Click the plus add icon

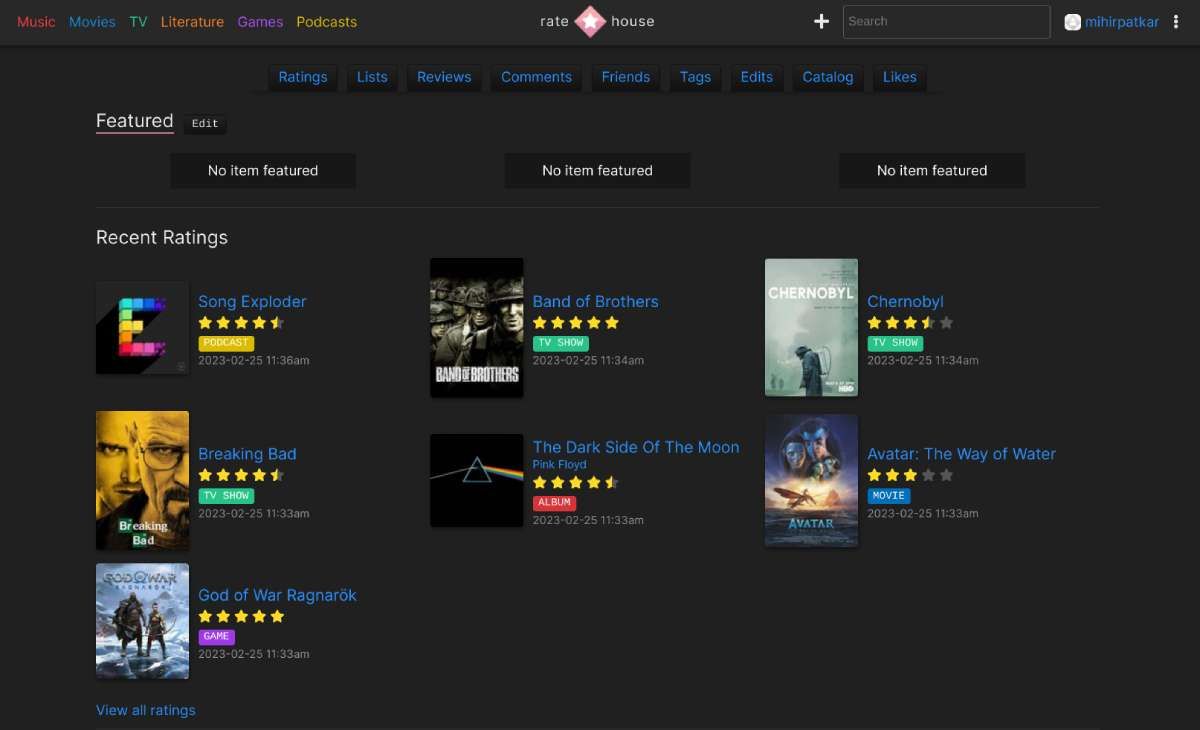(x=821, y=21)
